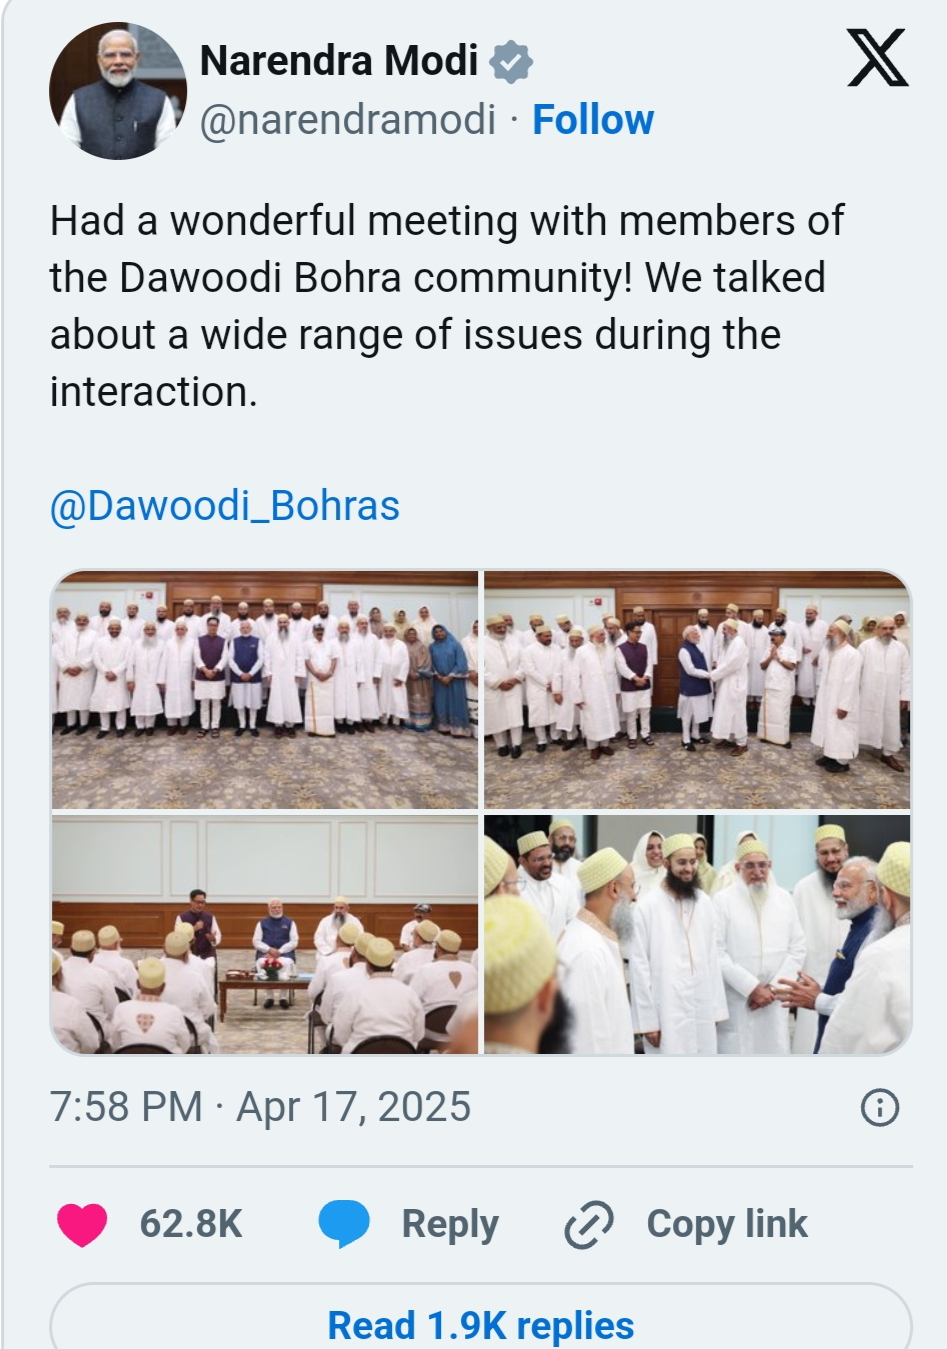This screenshot has width=947, height=1349.
Task: Click the 62.8K likes count
Action: click(x=191, y=1224)
